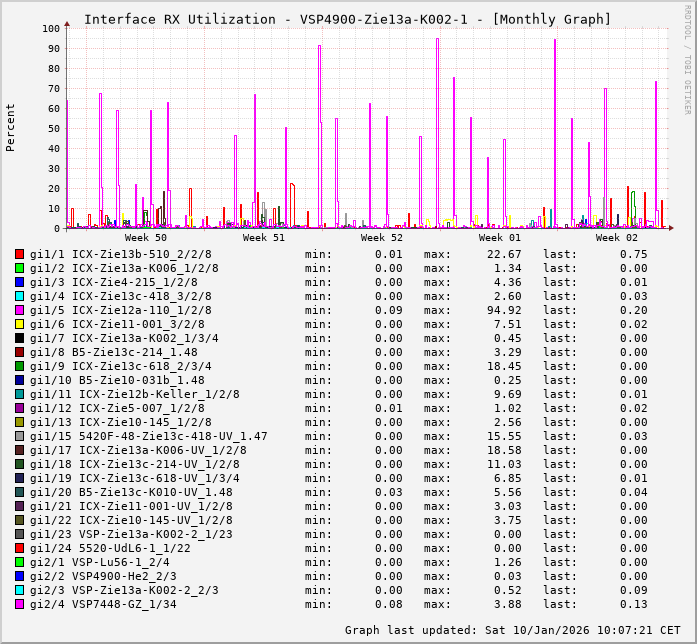Click the Interface RX Utilization graph title
The image size is (697, 644).
click(x=347, y=19)
